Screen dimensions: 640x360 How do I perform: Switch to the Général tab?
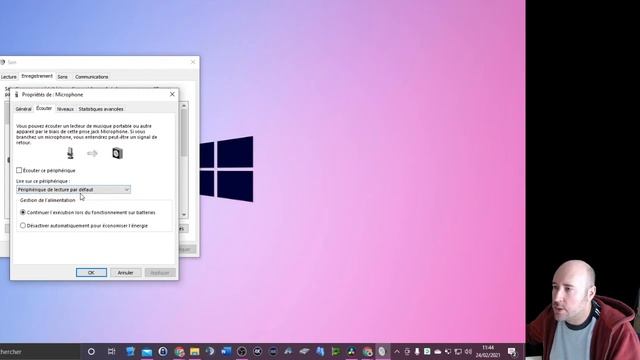23,109
